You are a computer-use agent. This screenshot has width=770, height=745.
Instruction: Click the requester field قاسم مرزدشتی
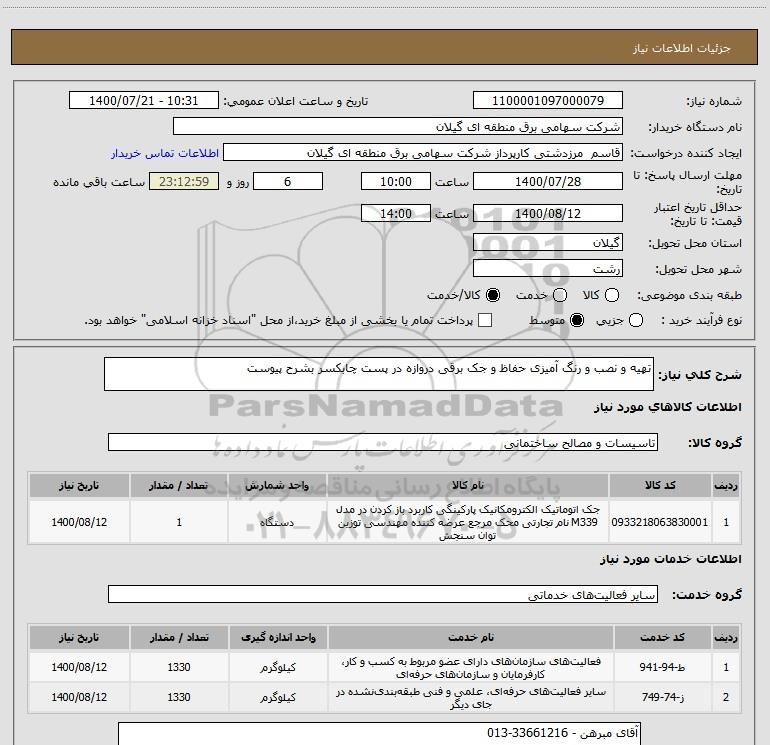(423, 153)
